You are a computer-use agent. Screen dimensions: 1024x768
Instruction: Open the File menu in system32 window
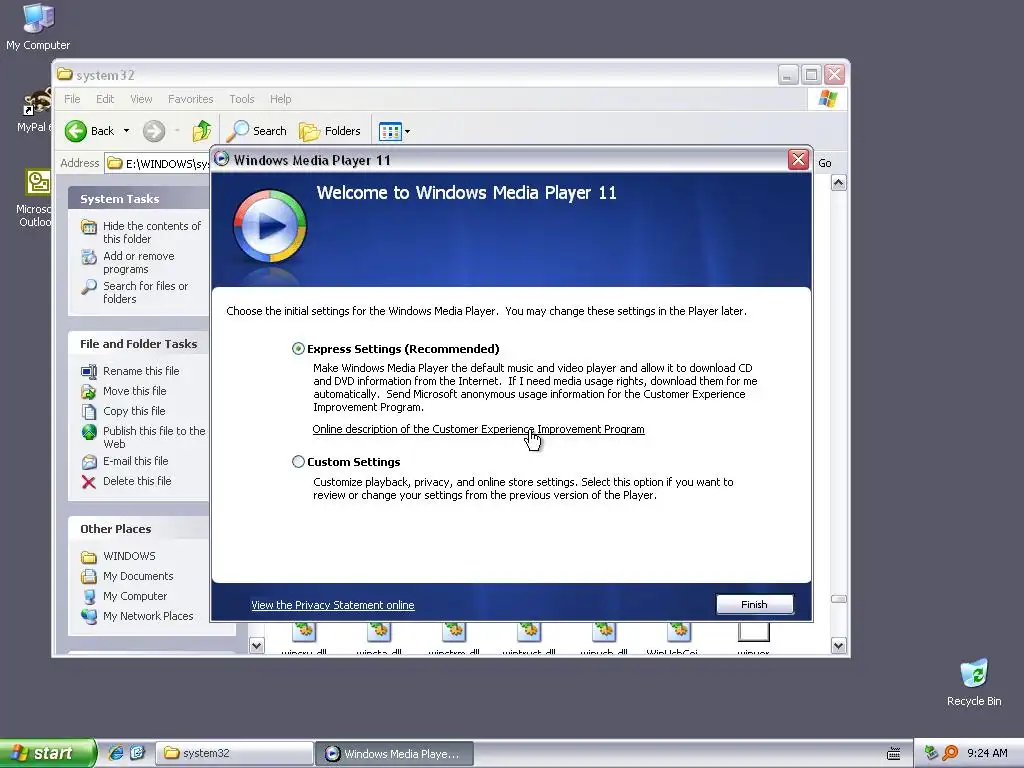[x=72, y=99]
